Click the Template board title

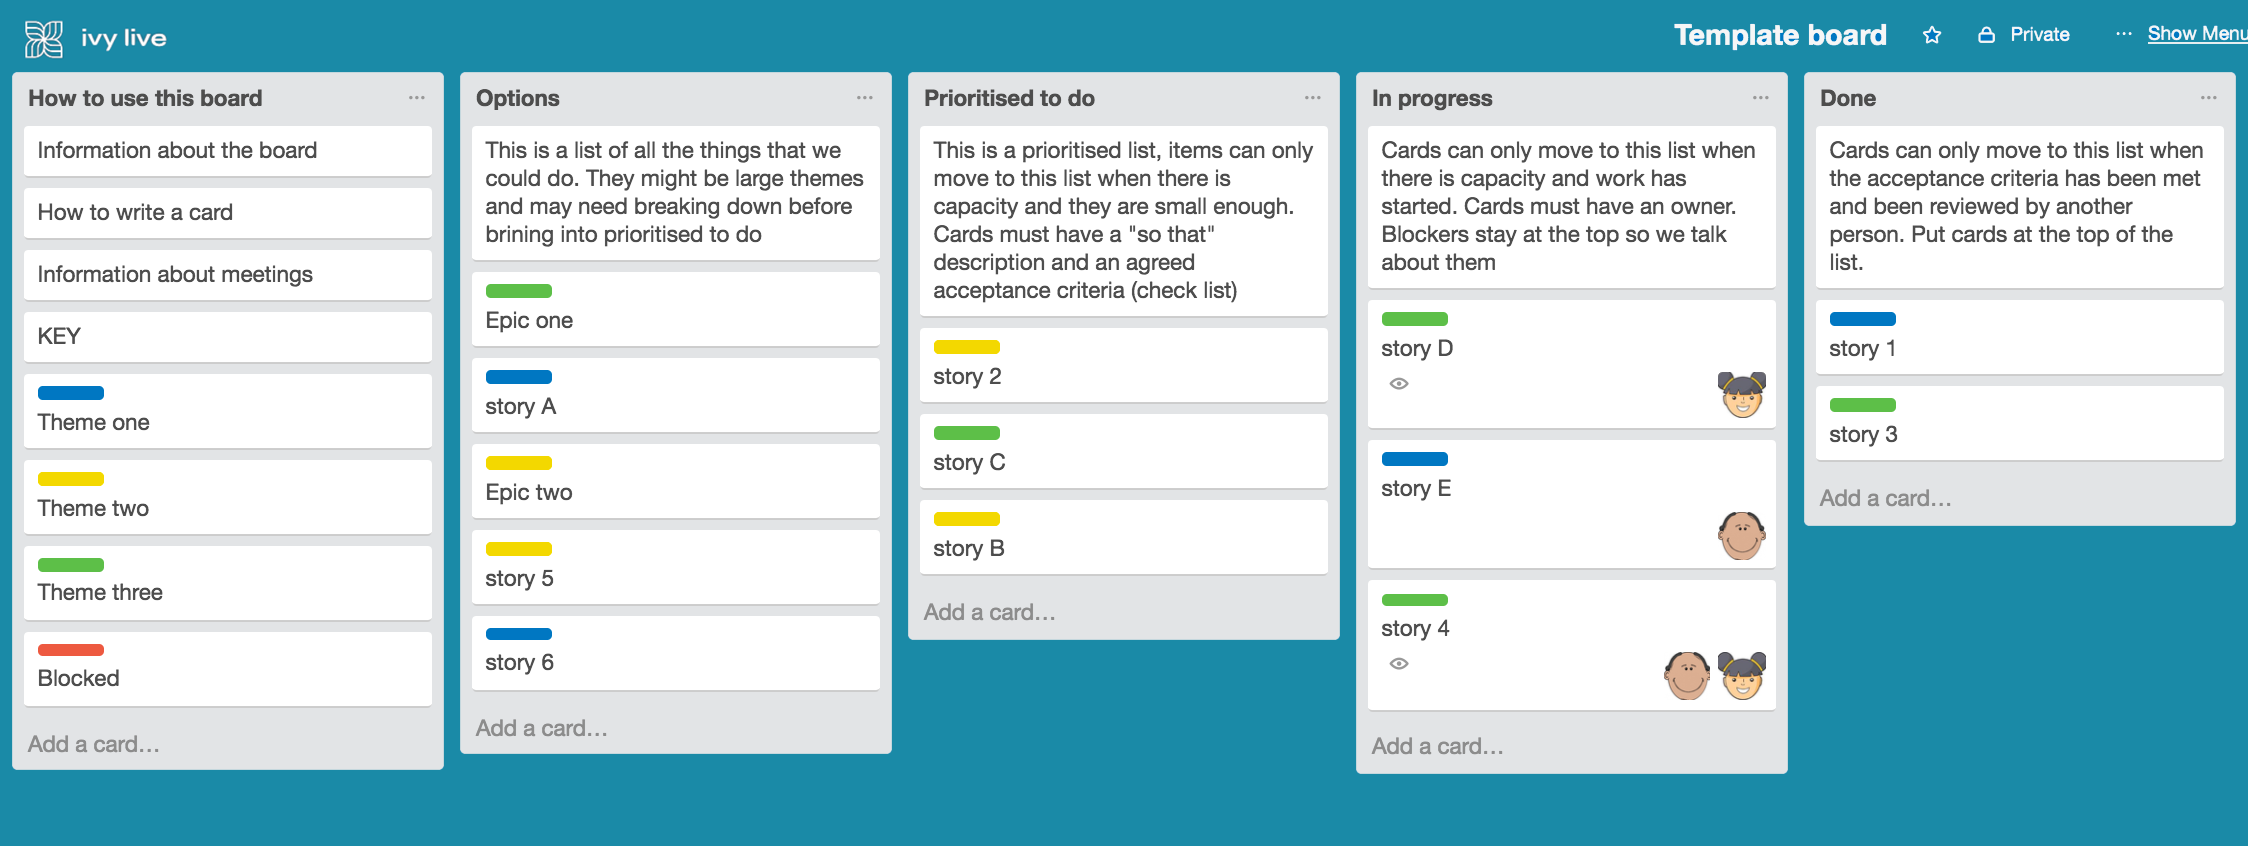tap(1780, 36)
